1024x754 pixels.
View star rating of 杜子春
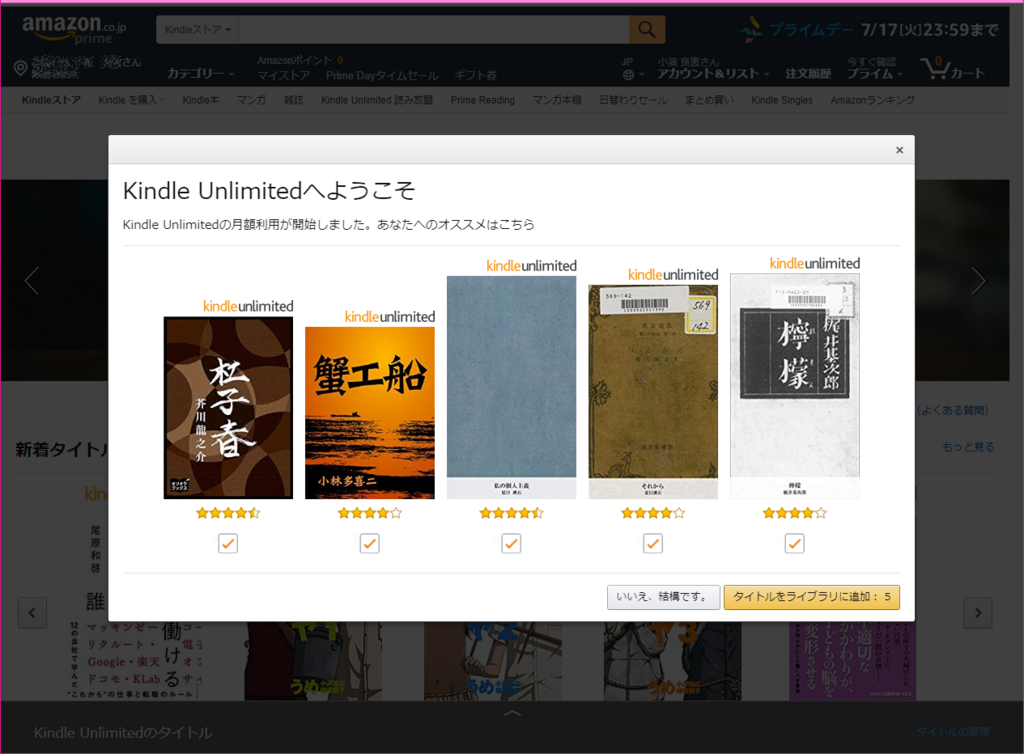(228, 513)
